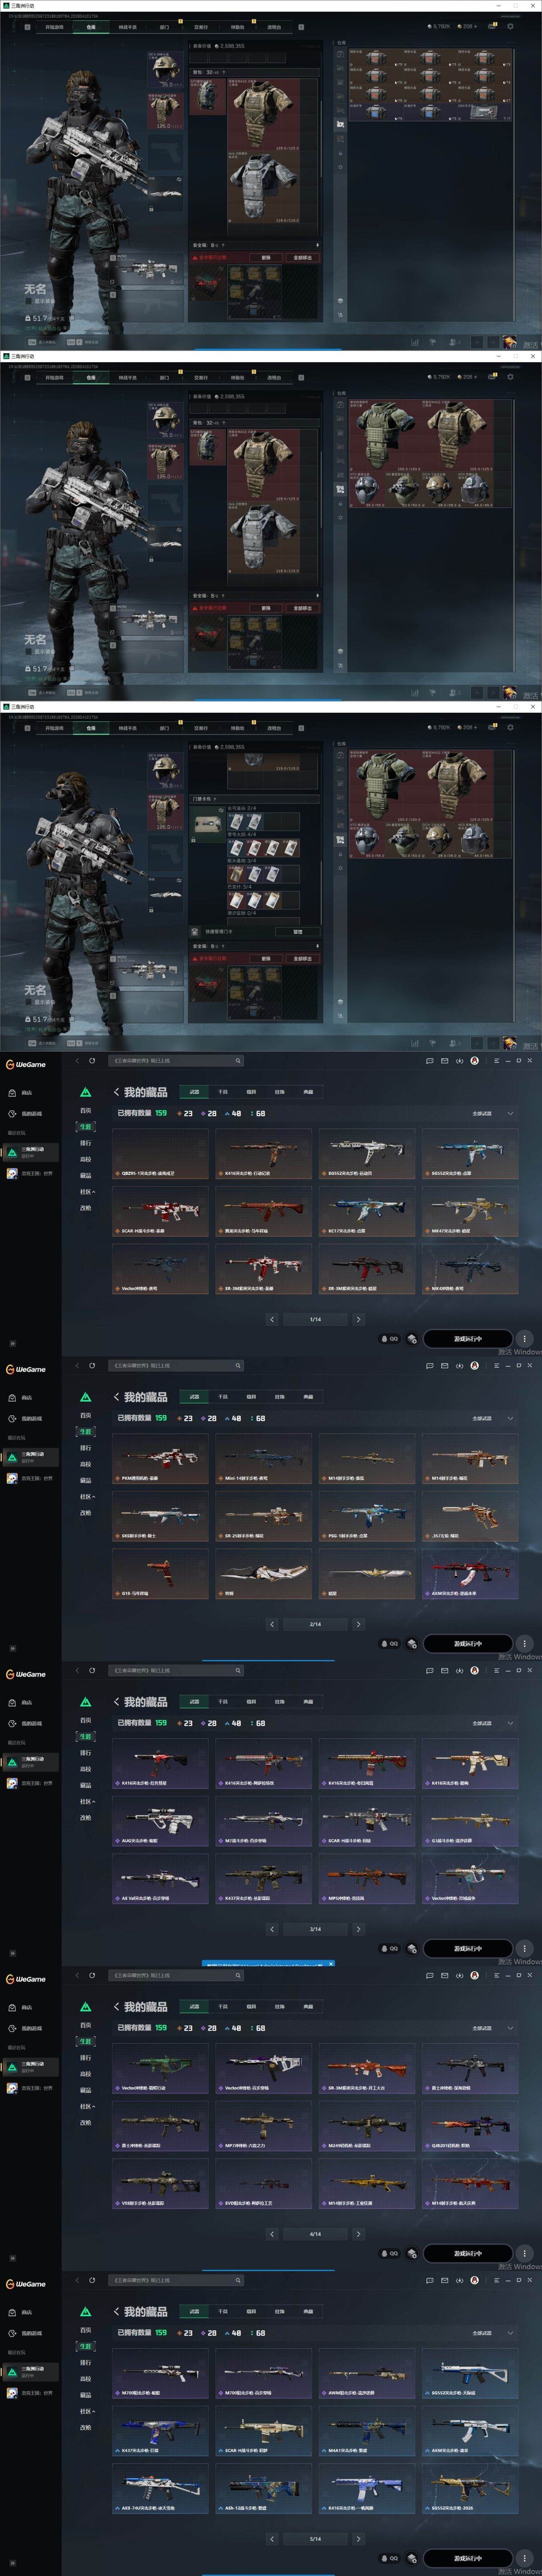Click the search magnifier icon in the WeGame window showing 5/14
The image size is (542, 2576).
tap(238, 2280)
